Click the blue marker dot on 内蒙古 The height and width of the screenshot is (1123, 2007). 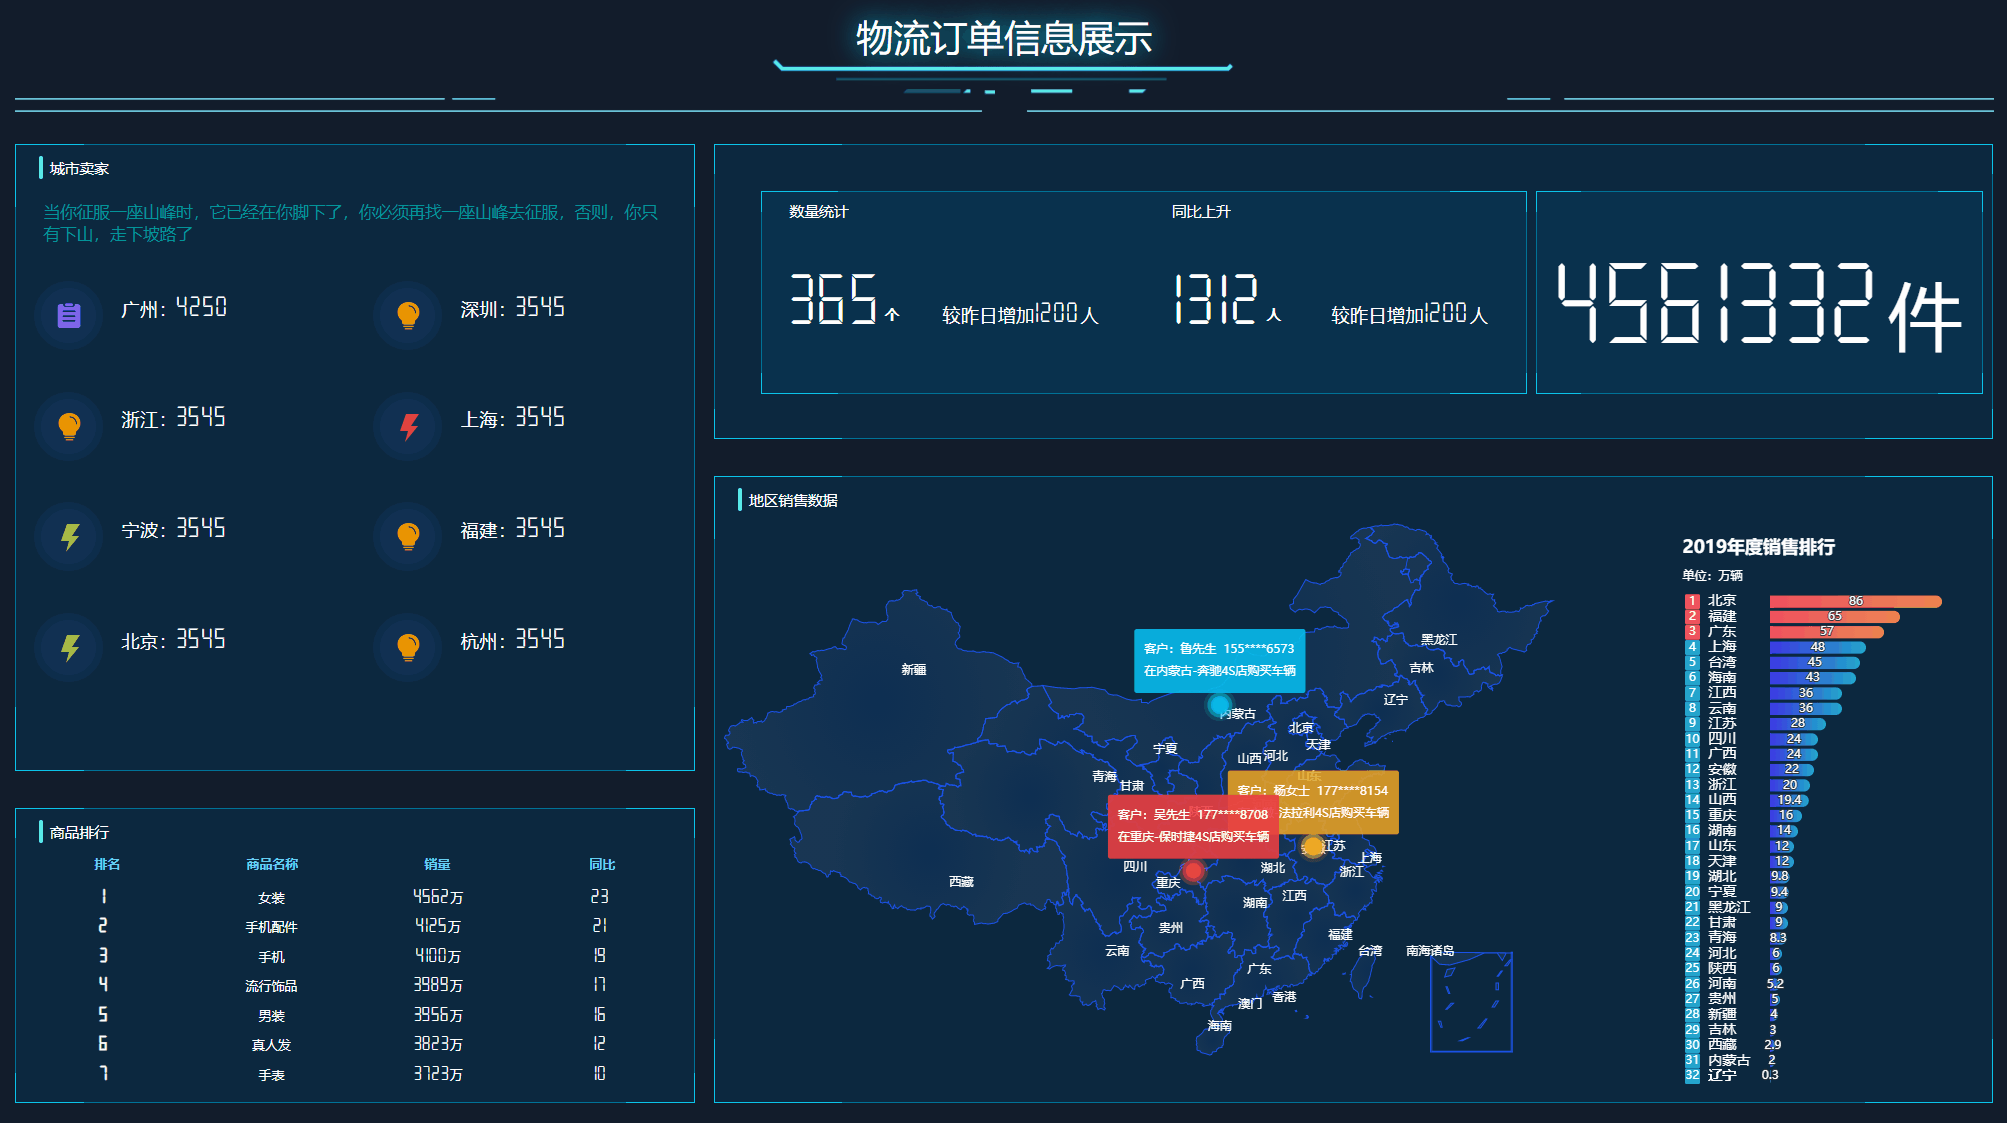[x=1219, y=706]
